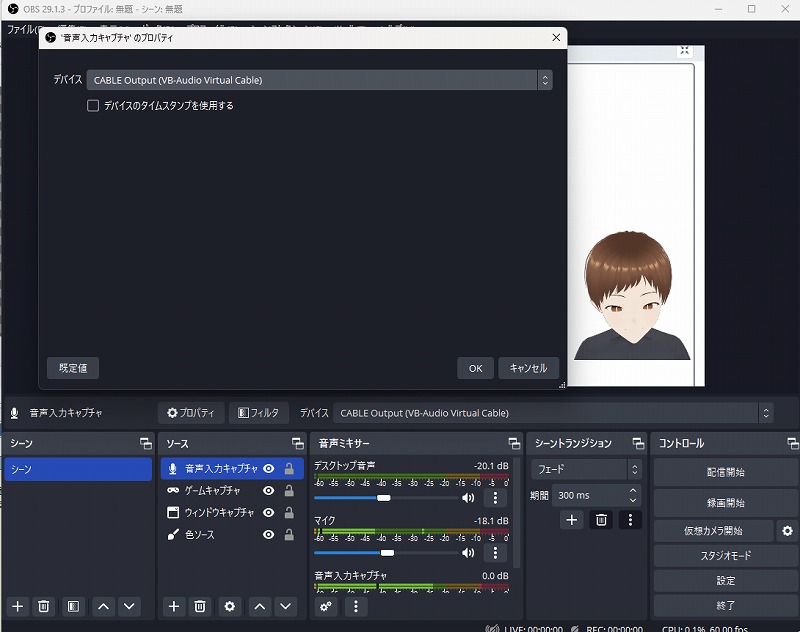Start virtual camera 仮想カメラ開始
The height and width of the screenshot is (632, 800).
coord(713,531)
